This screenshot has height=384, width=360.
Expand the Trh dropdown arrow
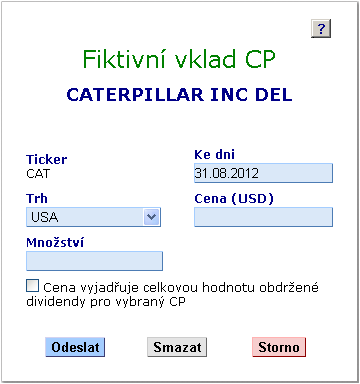click(152, 217)
